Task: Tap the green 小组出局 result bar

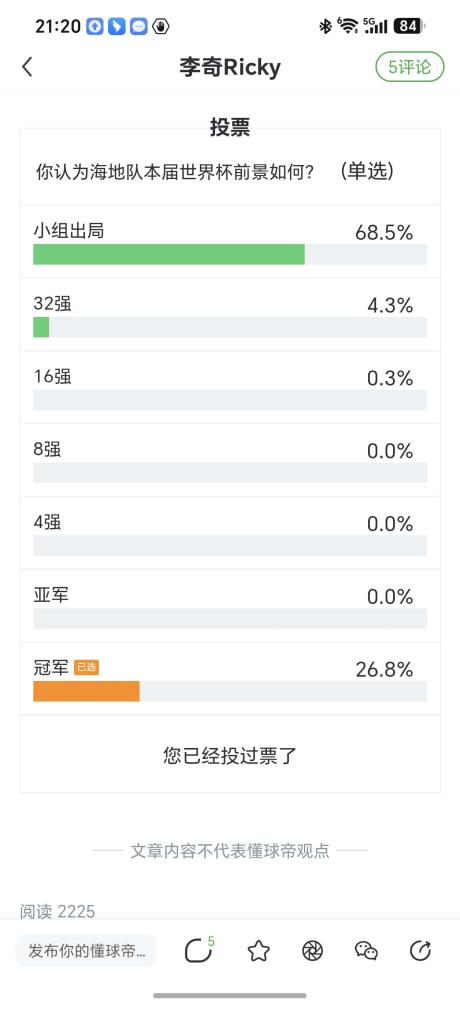Action: (169, 254)
